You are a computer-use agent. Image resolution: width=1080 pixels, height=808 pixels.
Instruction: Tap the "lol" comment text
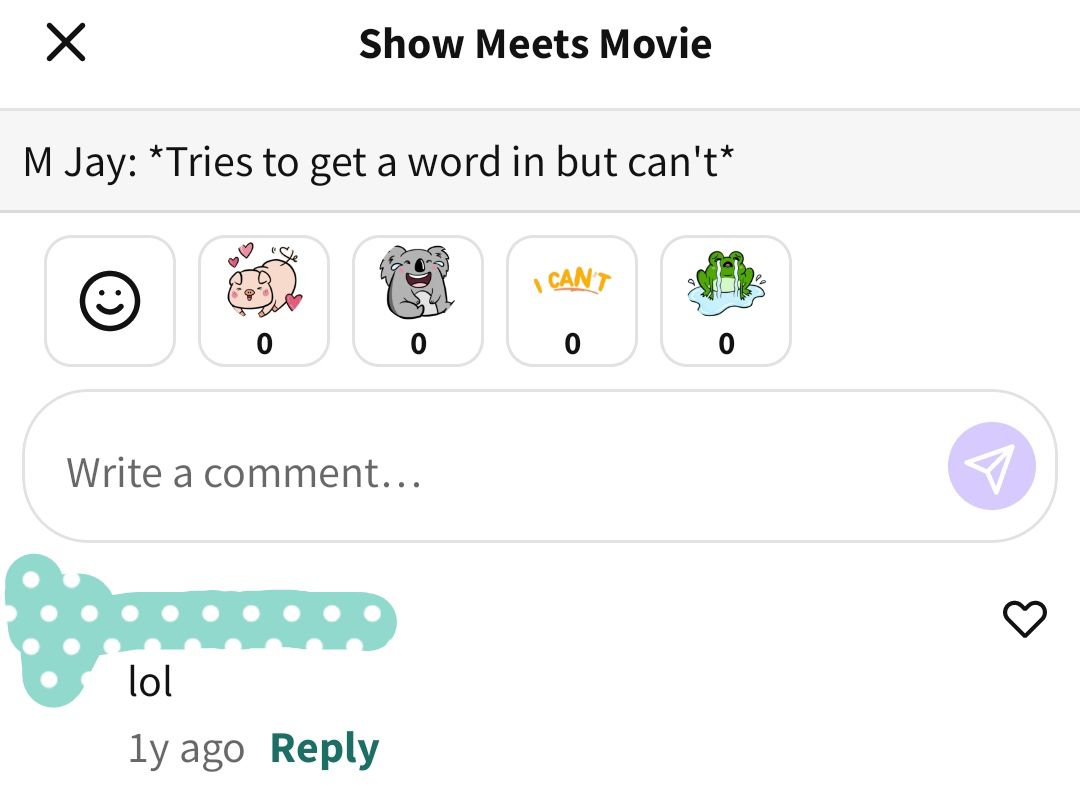point(150,682)
